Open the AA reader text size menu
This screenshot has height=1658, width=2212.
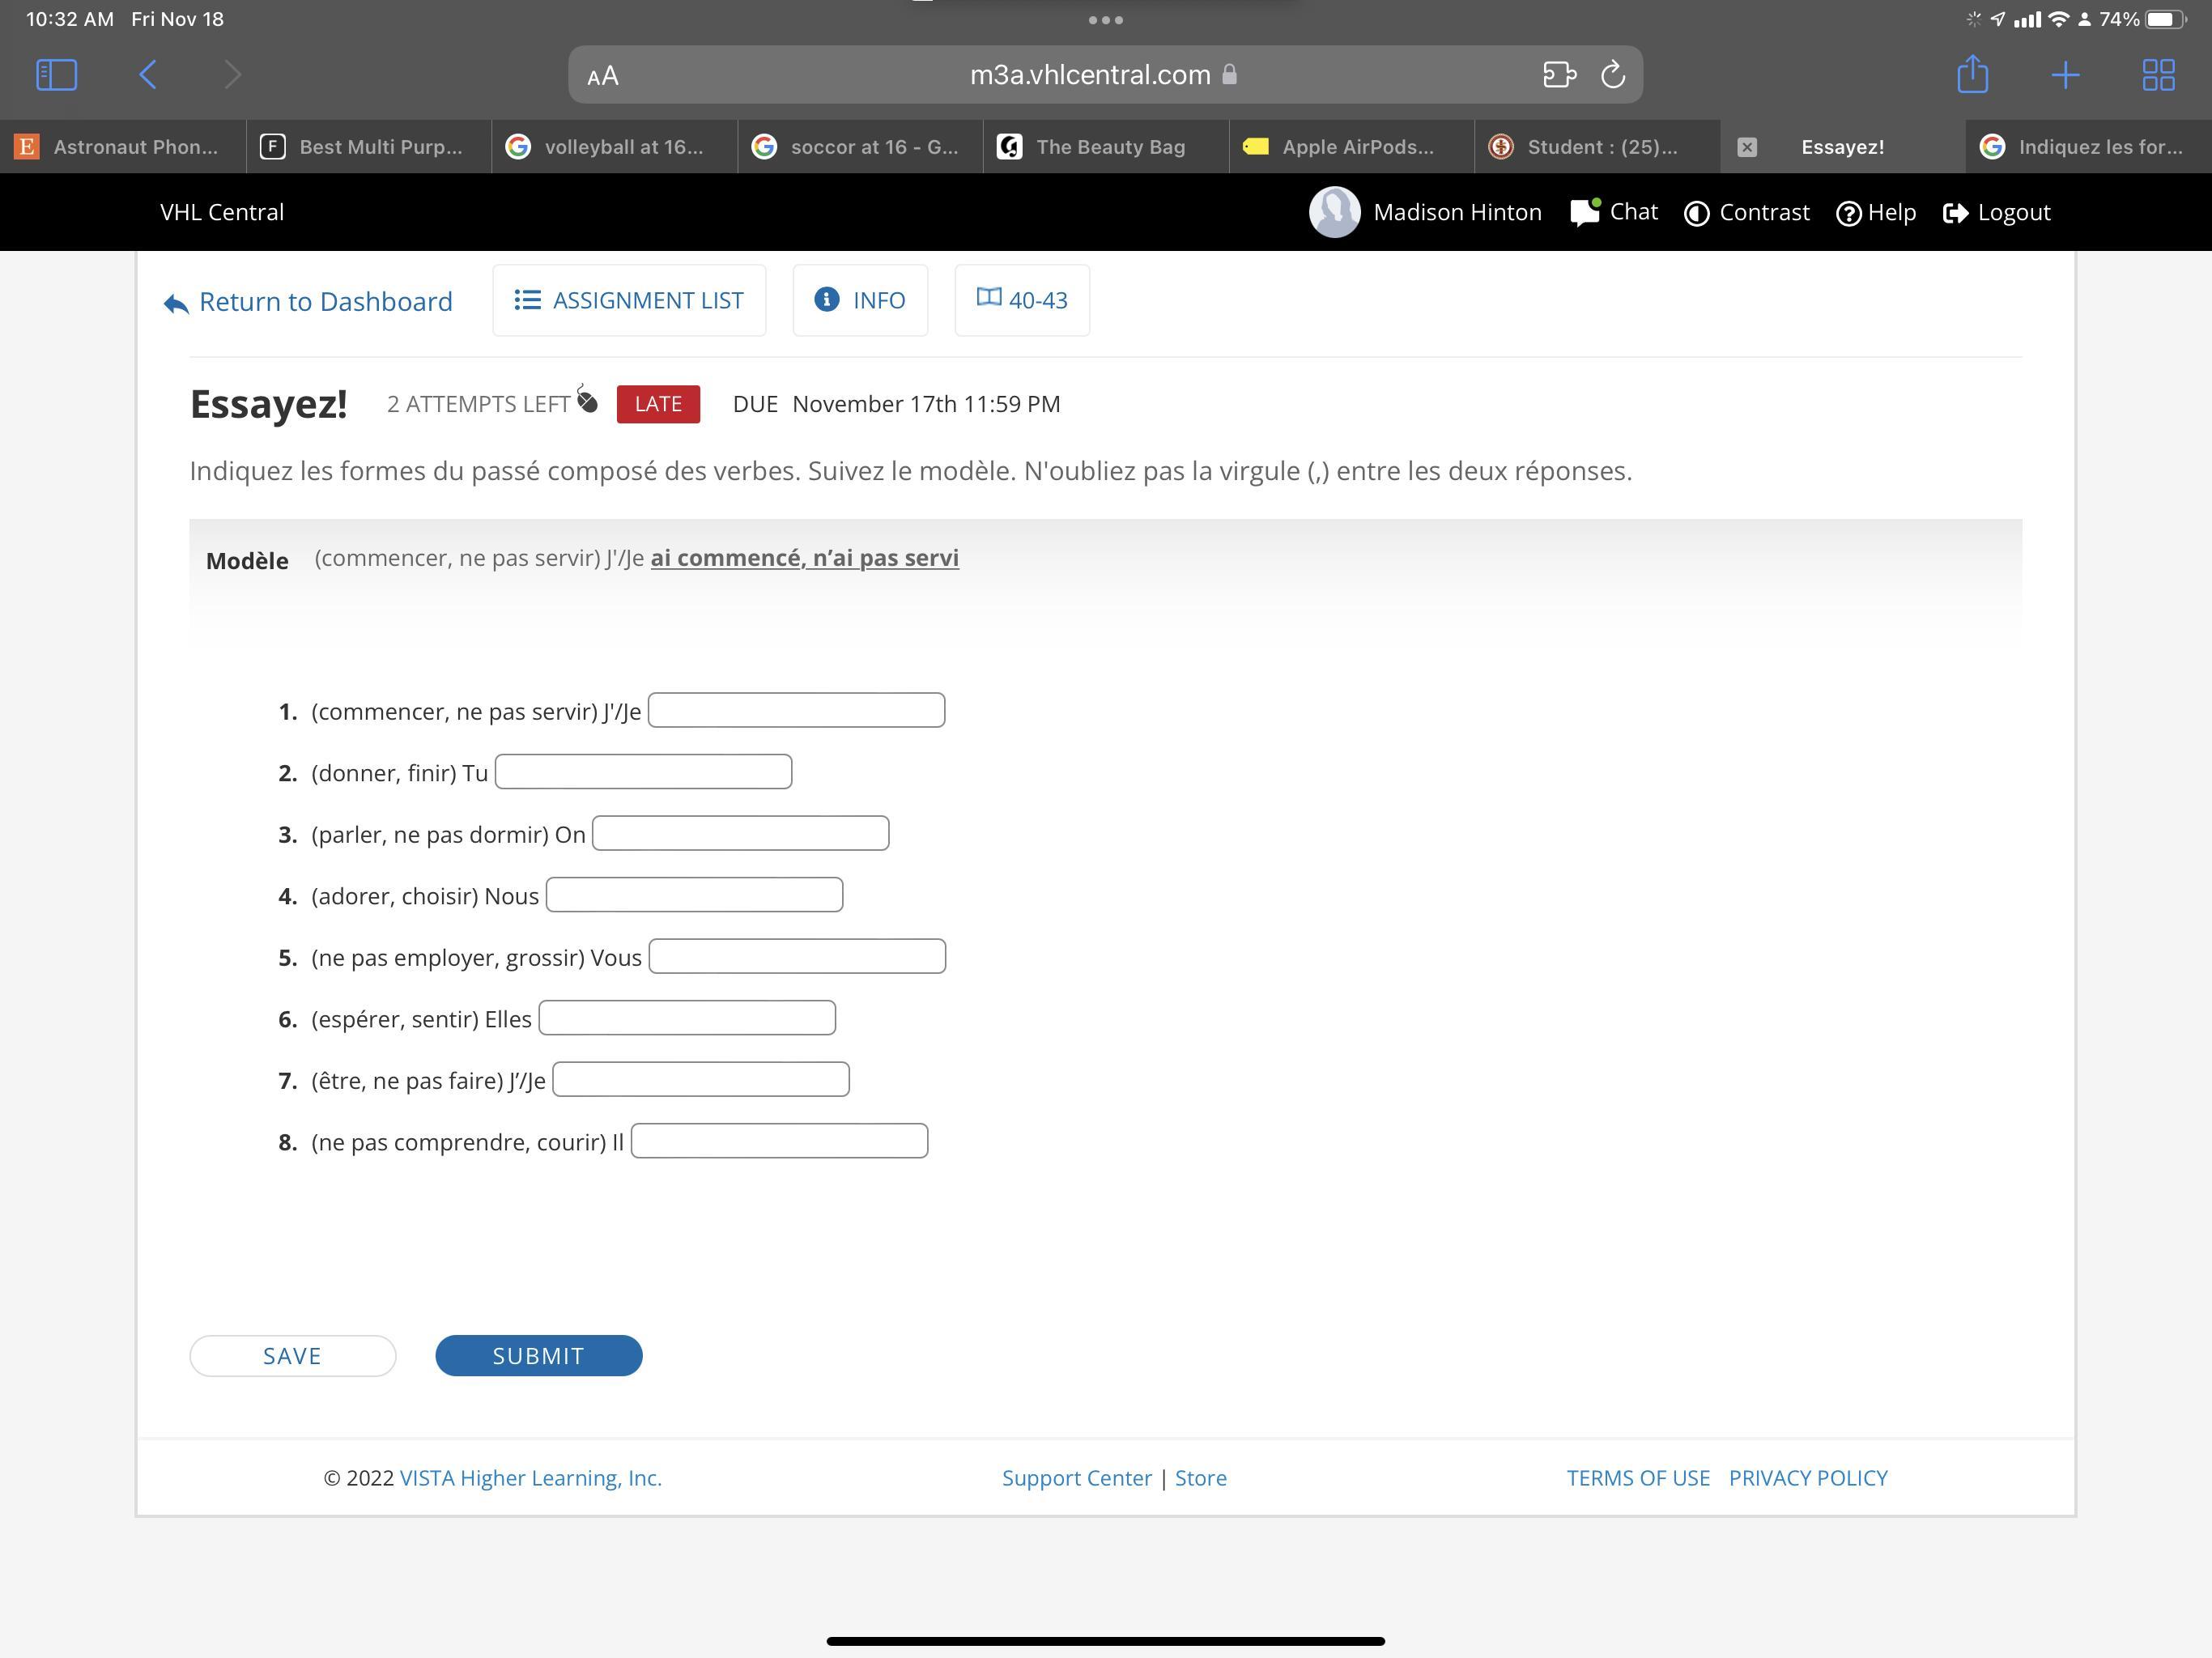click(603, 76)
